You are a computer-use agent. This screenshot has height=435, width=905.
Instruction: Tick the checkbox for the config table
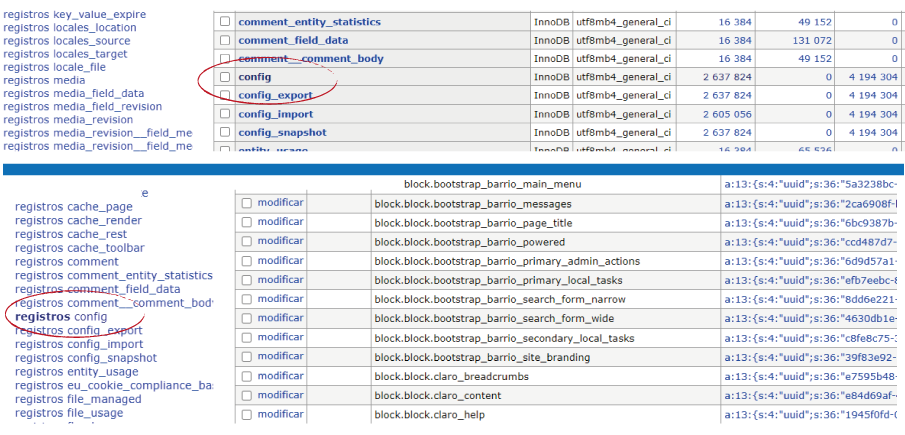[x=225, y=77]
